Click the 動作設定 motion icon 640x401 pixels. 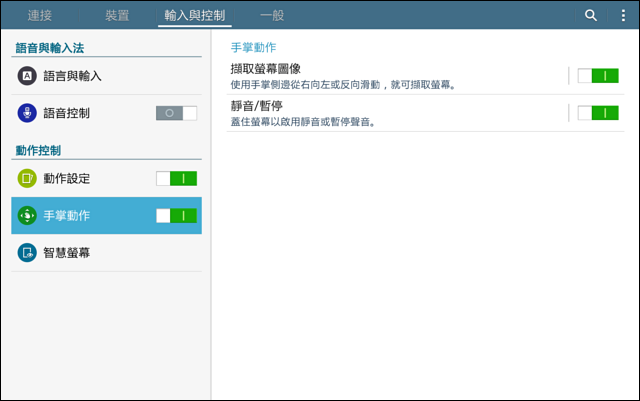[27, 178]
